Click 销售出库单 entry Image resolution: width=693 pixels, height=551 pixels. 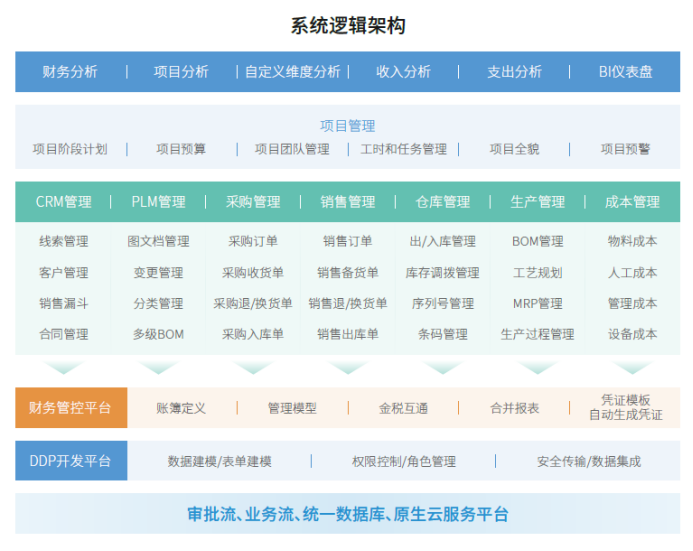pyautogui.click(x=348, y=334)
